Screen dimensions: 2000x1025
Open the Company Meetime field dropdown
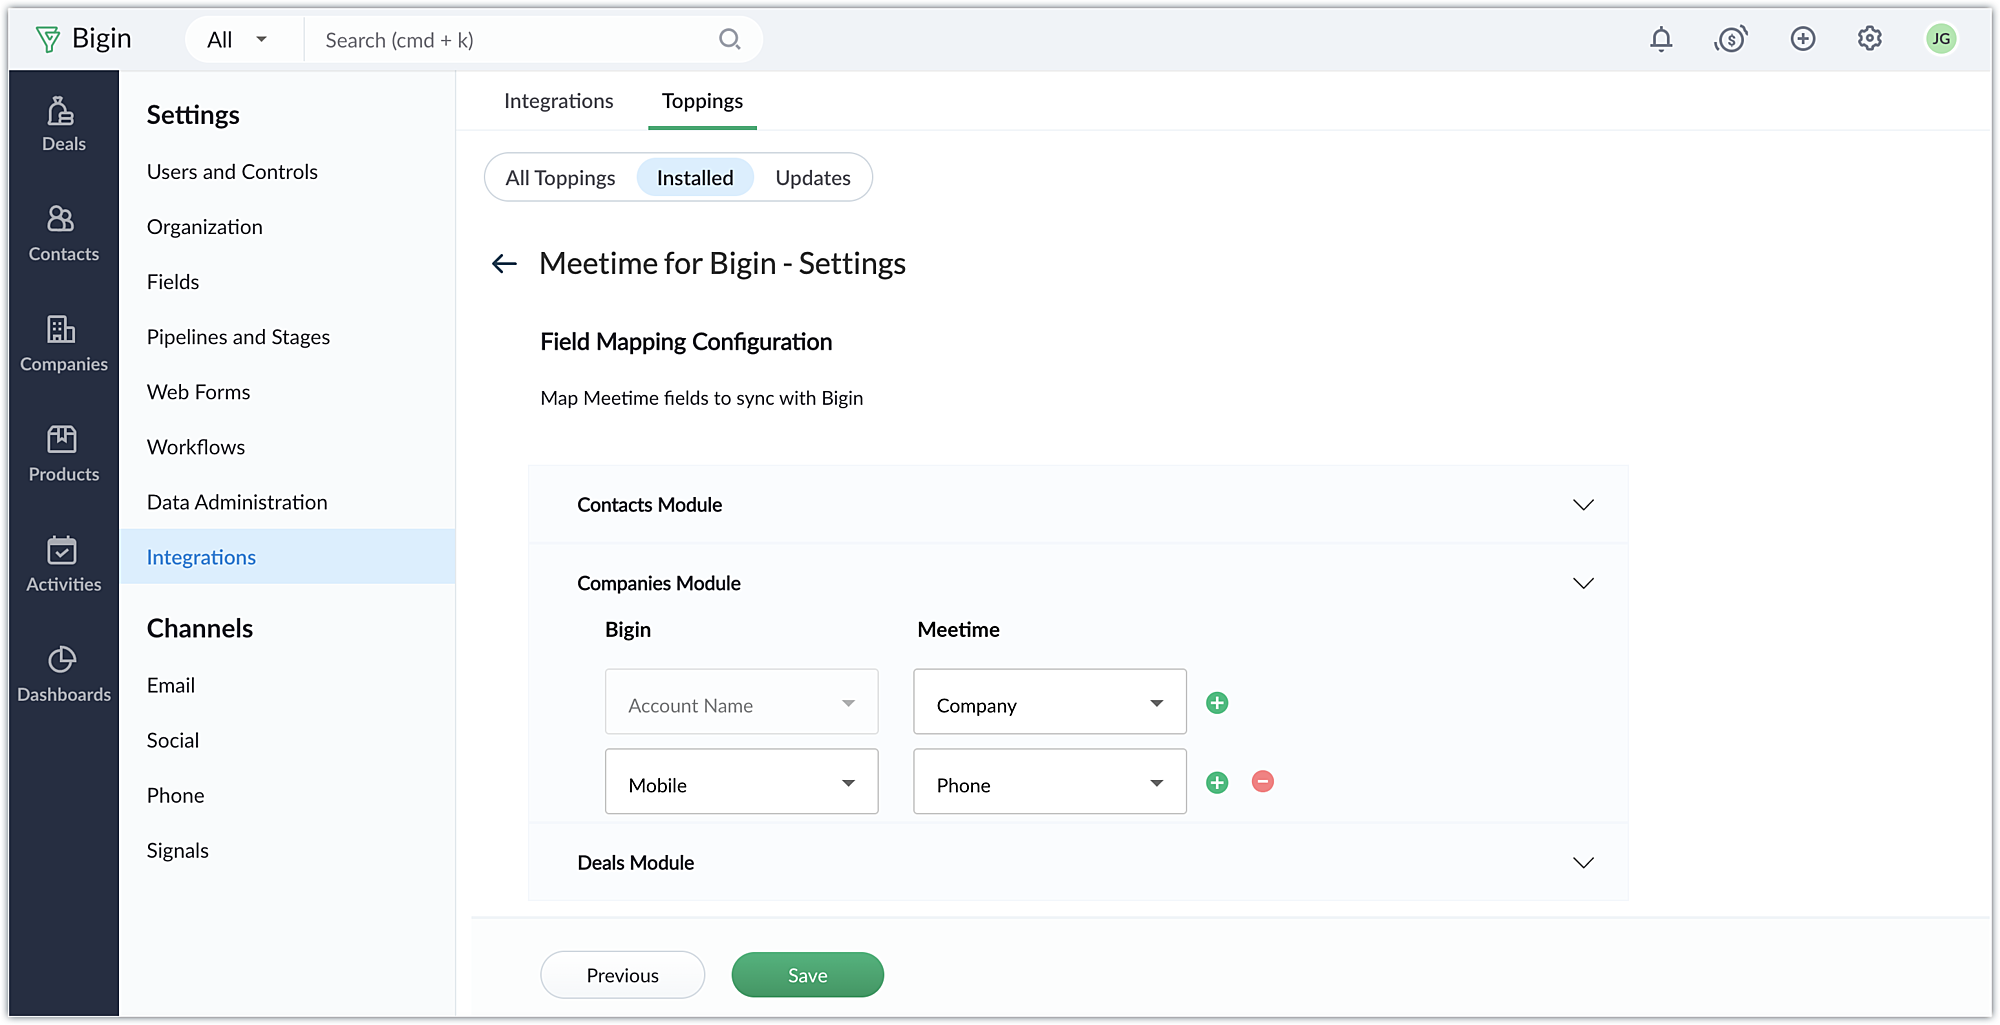click(1050, 702)
